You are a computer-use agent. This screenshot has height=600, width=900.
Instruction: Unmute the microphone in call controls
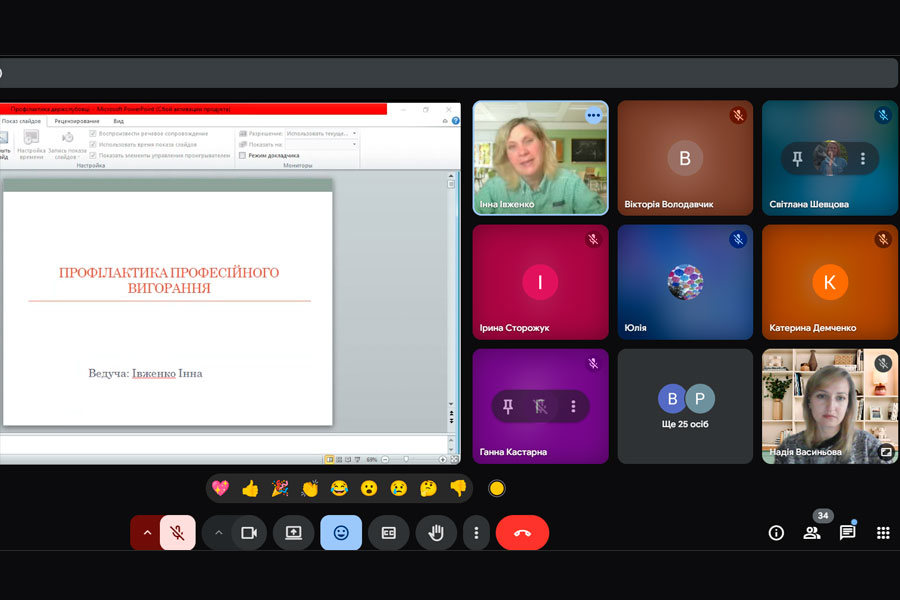177,533
